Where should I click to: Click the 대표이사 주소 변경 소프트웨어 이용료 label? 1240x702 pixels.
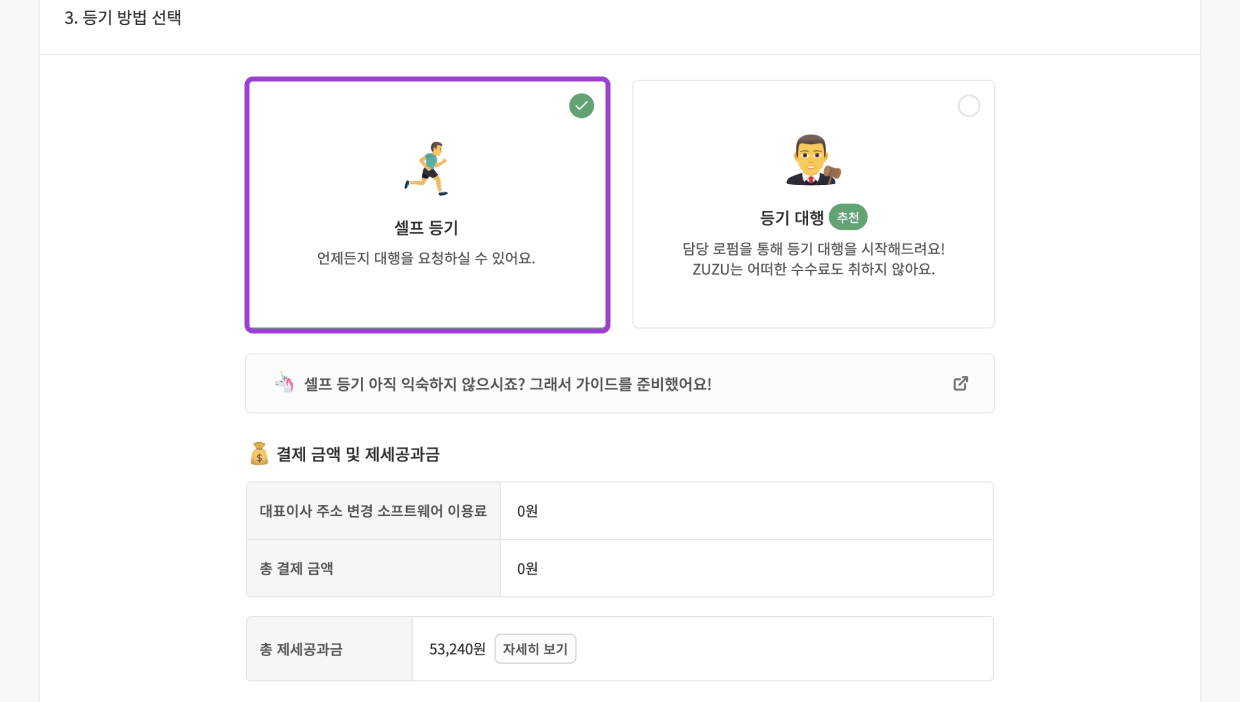[x=373, y=511]
